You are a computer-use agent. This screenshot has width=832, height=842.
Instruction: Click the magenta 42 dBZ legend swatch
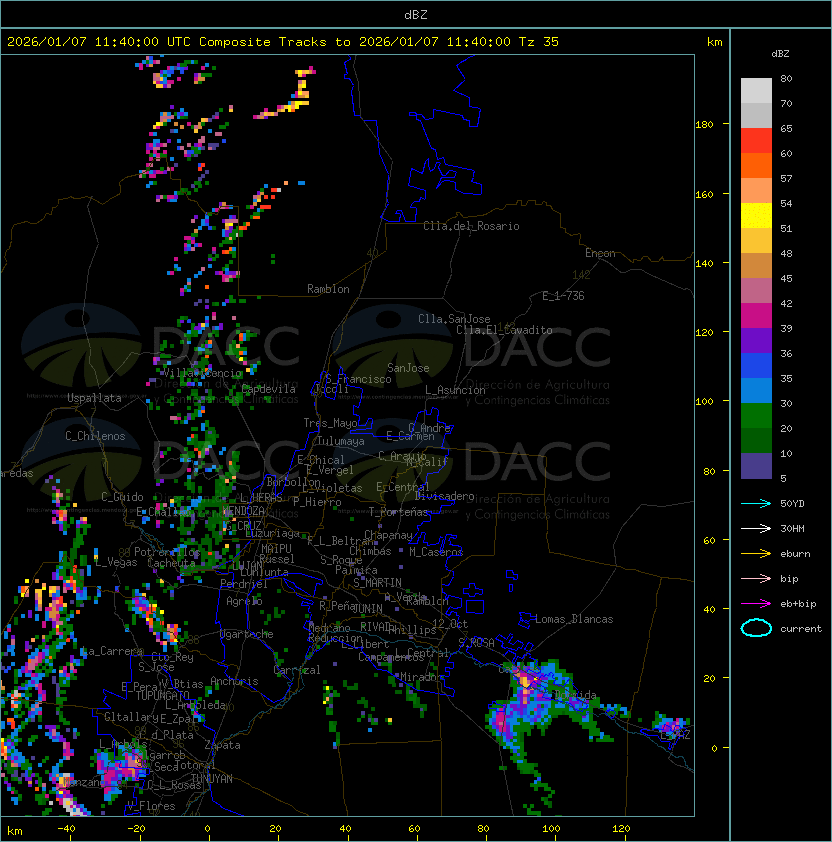[x=756, y=315]
